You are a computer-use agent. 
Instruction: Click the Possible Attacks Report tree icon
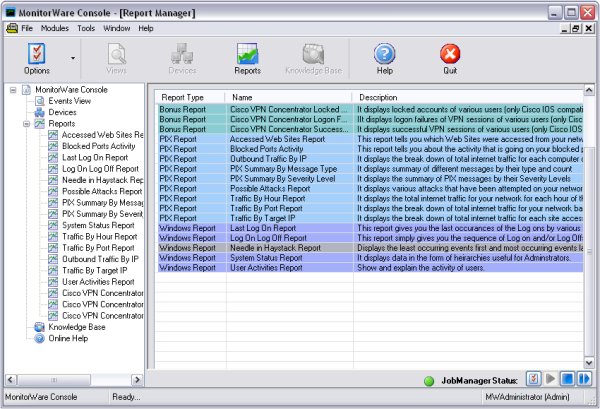(x=53, y=191)
